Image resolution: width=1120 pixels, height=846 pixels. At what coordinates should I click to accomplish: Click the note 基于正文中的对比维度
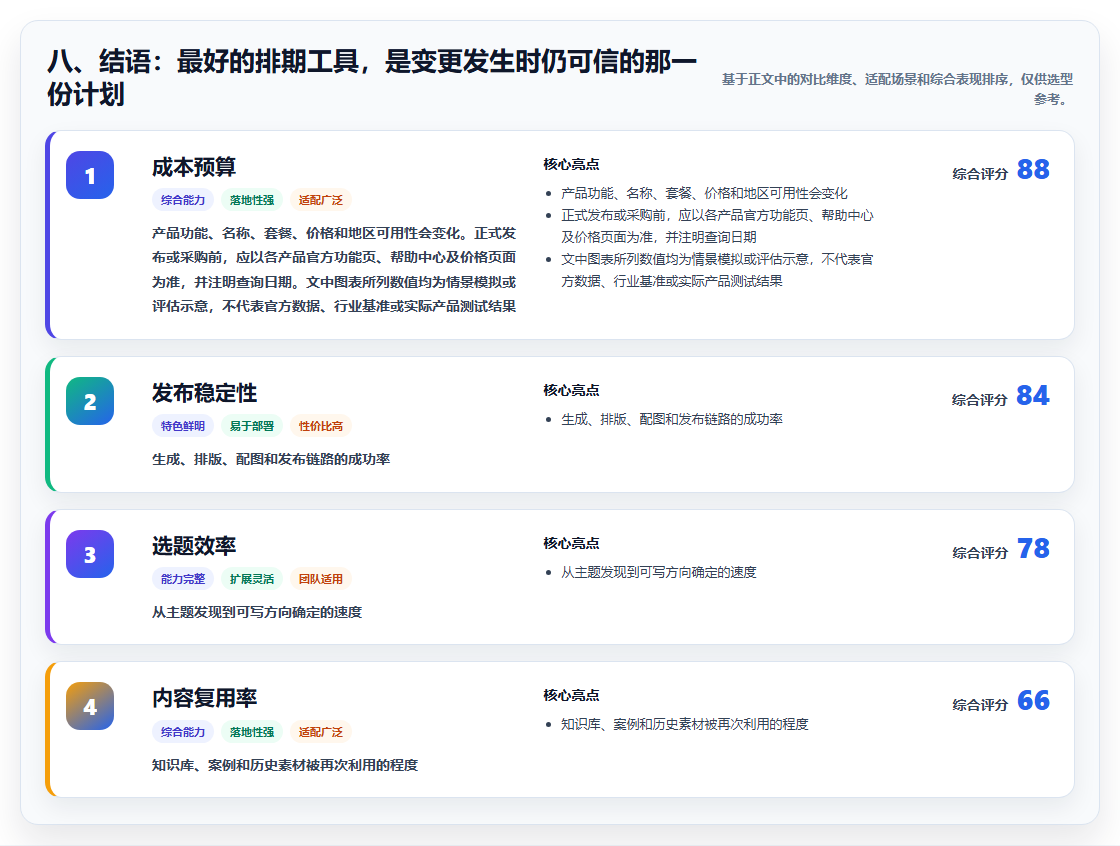pyautogui.click(x=897, y=89)
